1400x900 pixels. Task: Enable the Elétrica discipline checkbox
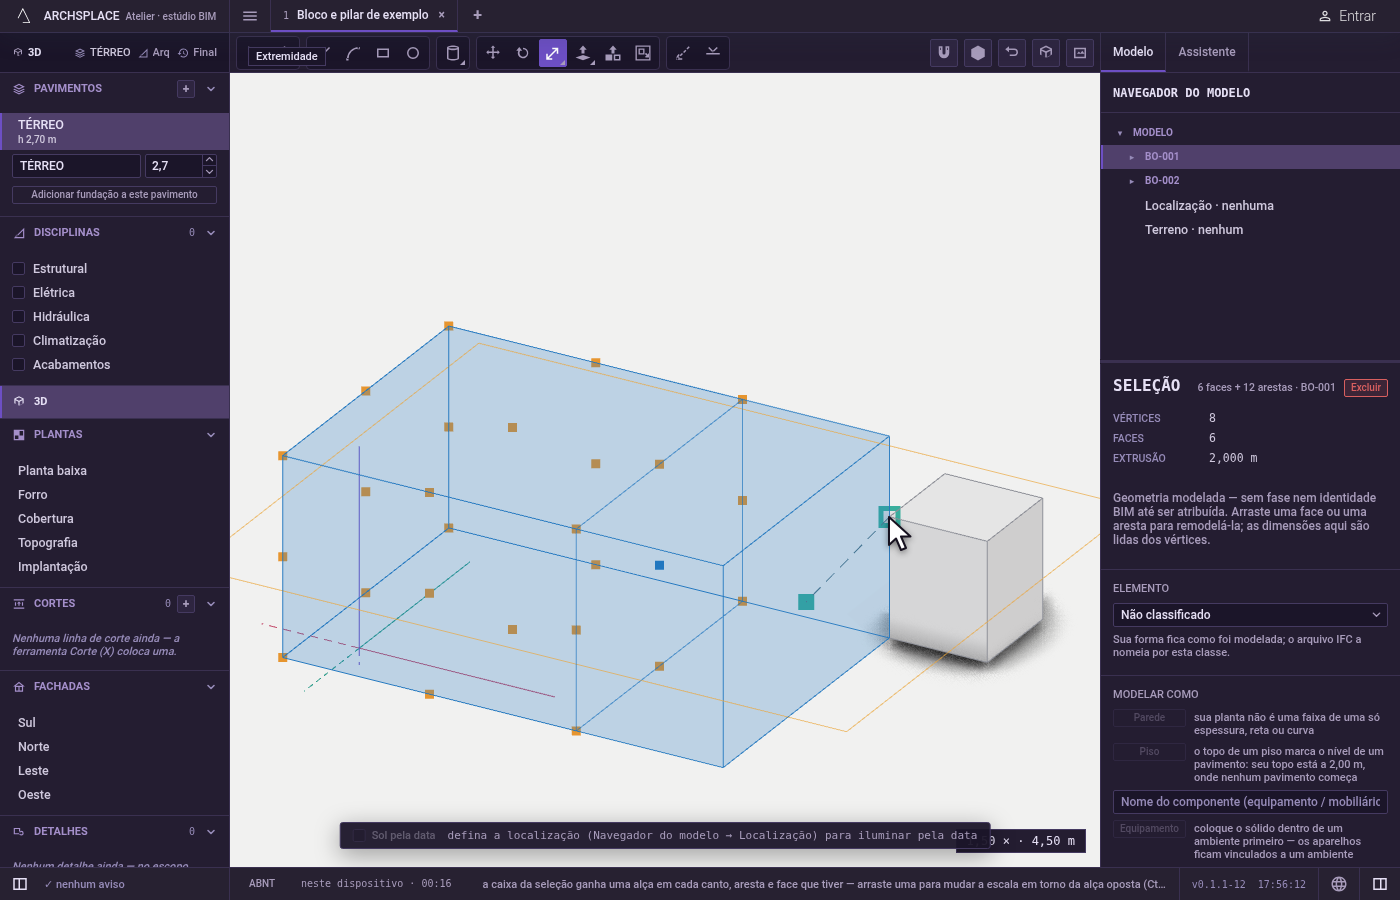pyautogui.click(x=18, y=293)
